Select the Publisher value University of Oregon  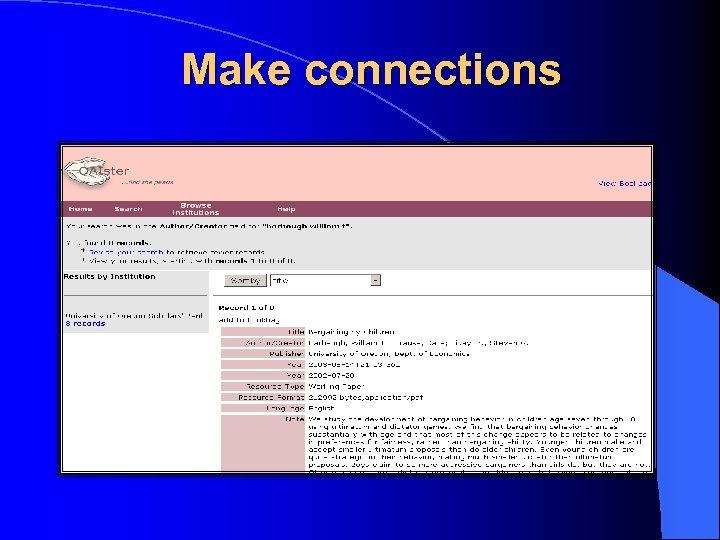389,354
